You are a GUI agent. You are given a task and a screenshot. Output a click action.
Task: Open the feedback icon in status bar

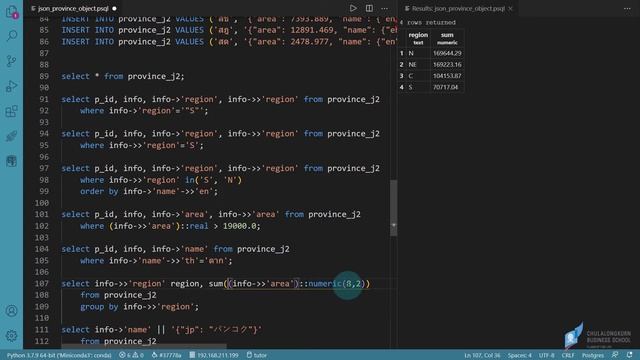[x=615, y=355]
